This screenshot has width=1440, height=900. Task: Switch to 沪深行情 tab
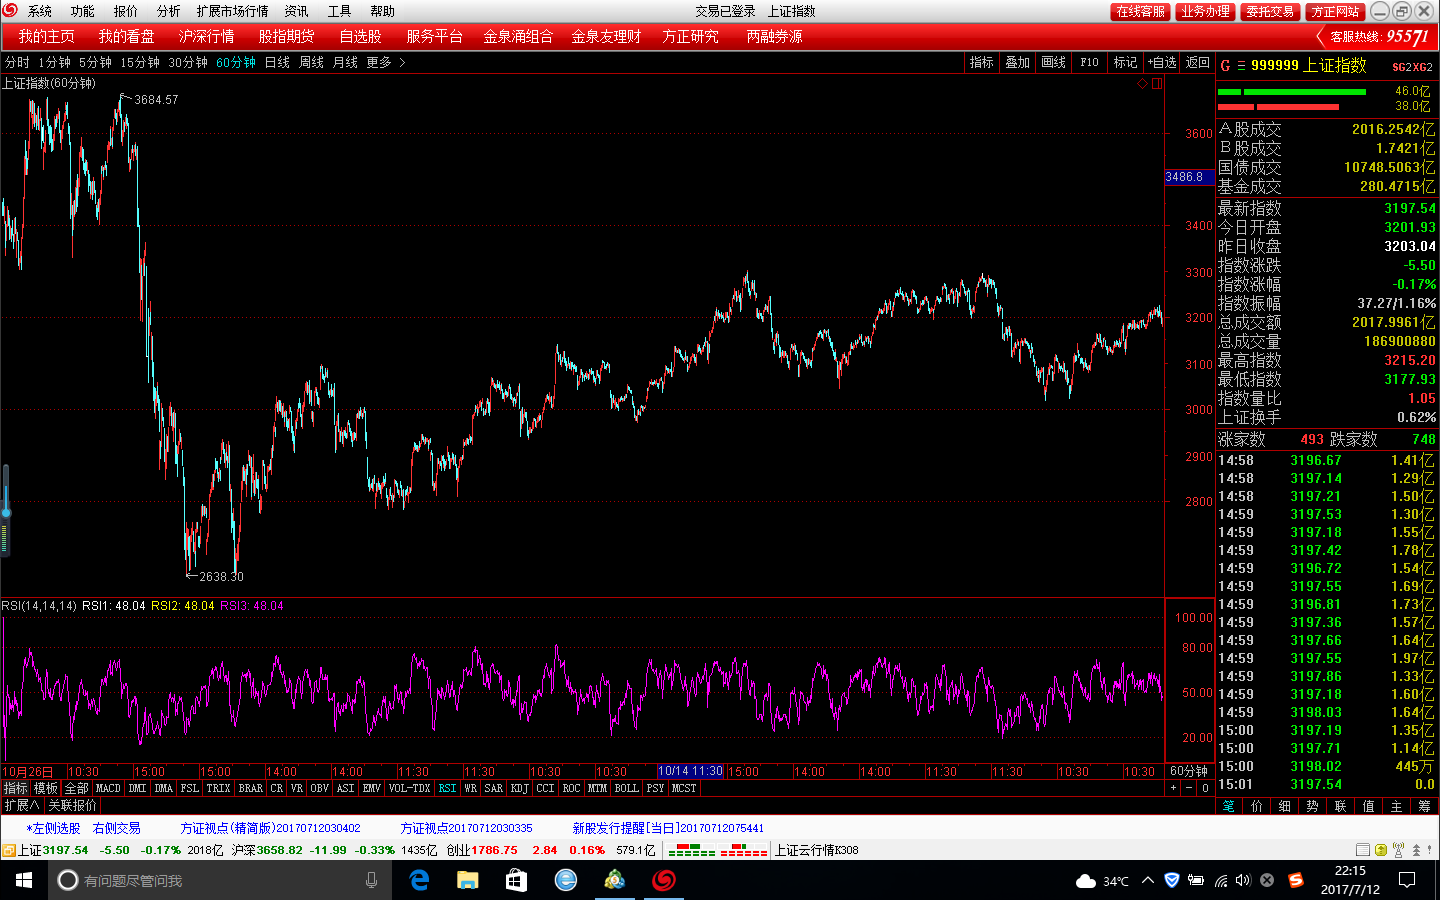207,36
